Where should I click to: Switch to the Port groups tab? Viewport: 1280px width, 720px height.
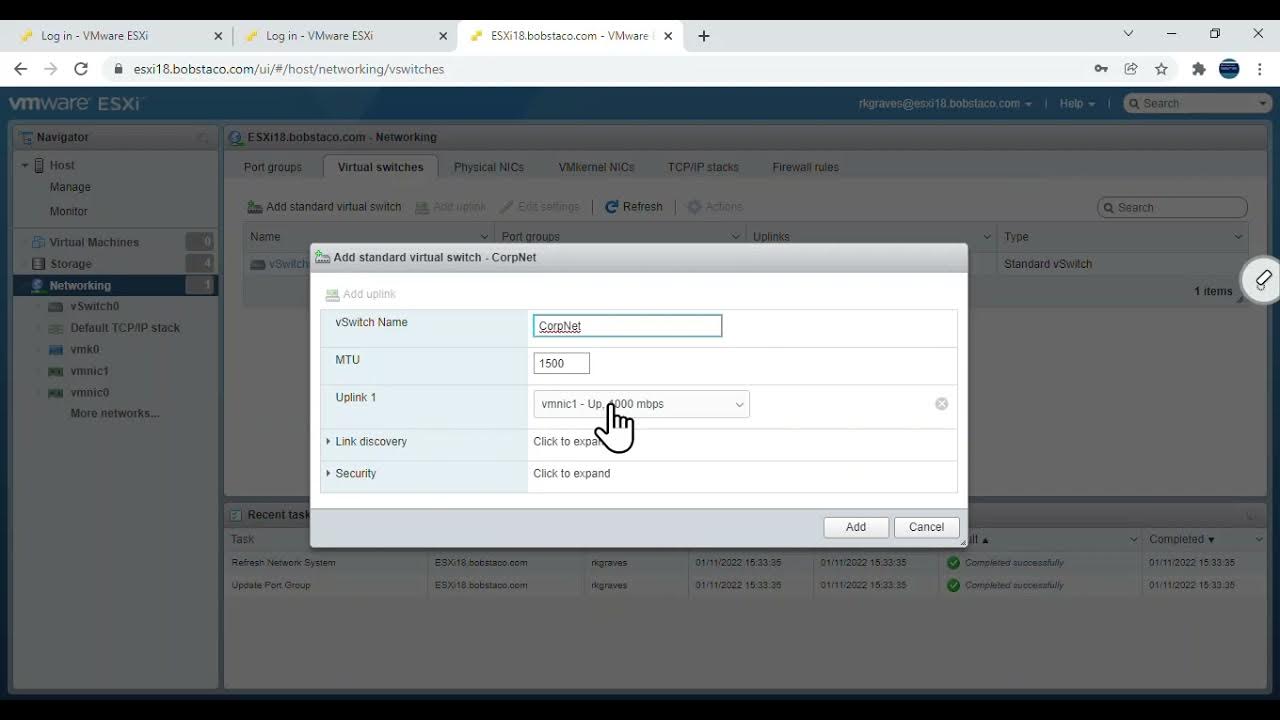[x=273, y=167]
